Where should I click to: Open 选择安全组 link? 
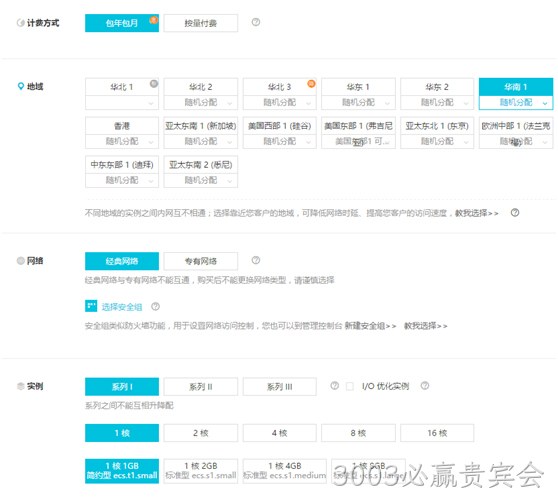click(122, 307)
